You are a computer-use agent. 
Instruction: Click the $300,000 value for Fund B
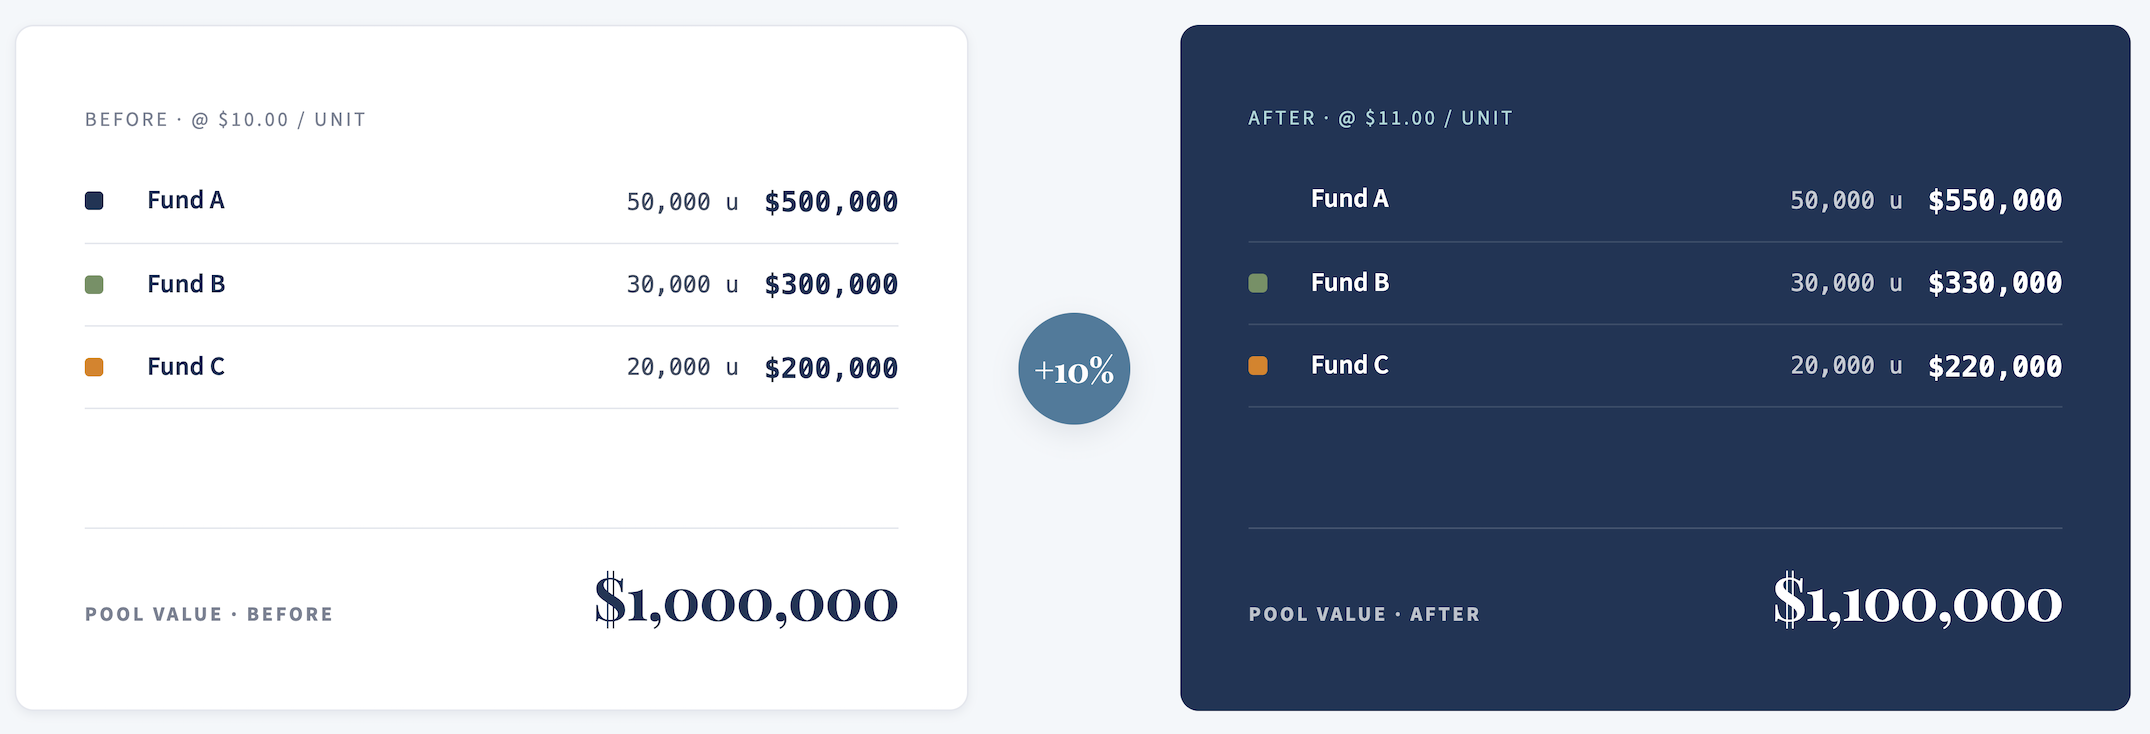click(x=831, y=285)
